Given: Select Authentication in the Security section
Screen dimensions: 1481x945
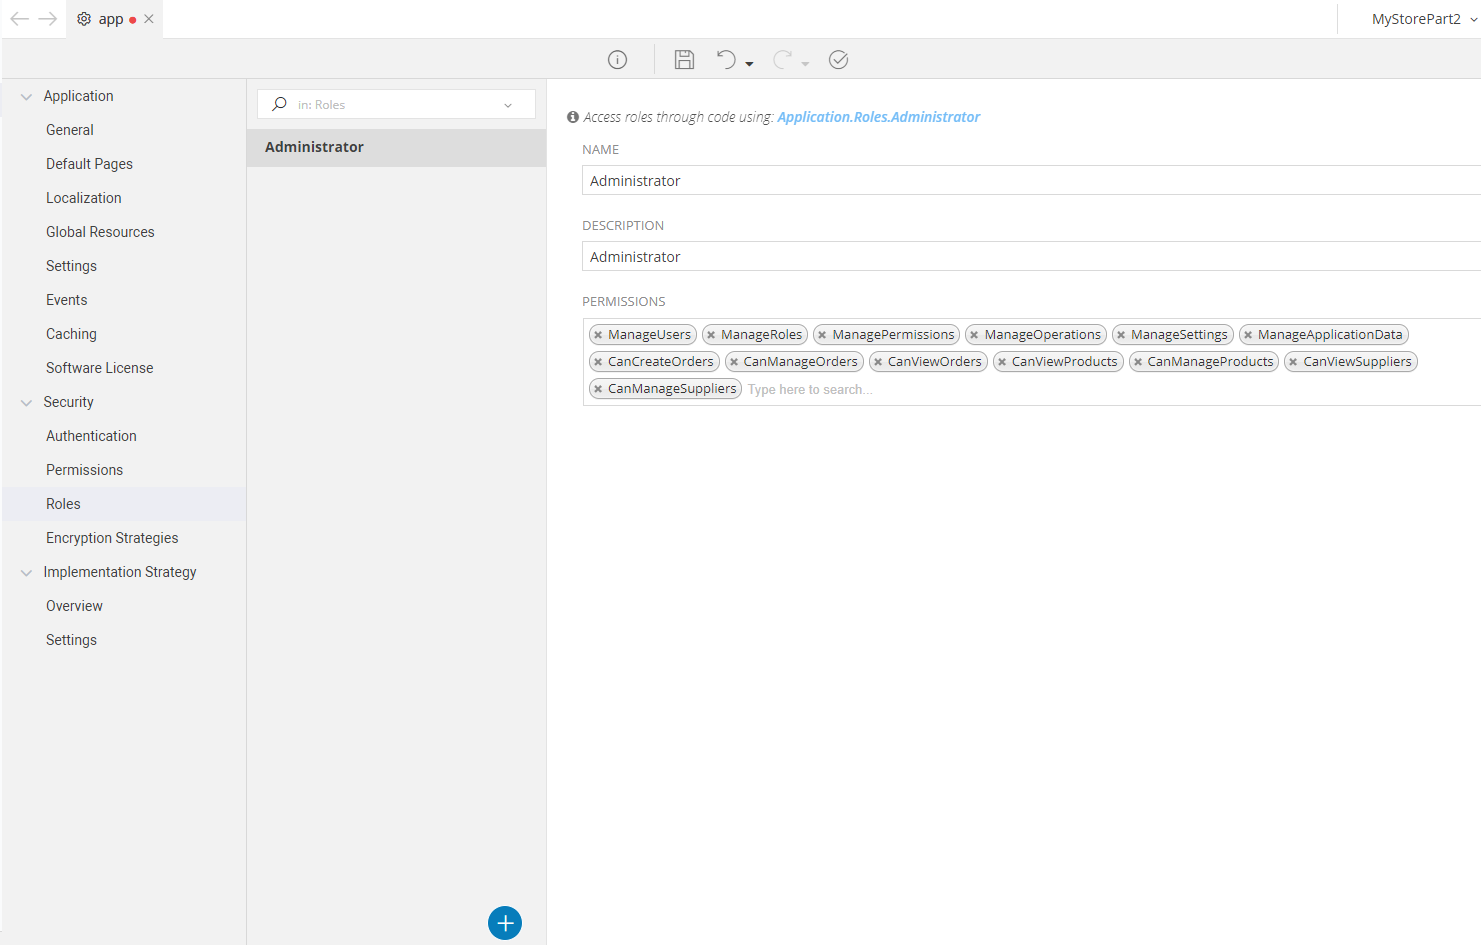Looking at the screenshot, I should [x=91, y=436].
